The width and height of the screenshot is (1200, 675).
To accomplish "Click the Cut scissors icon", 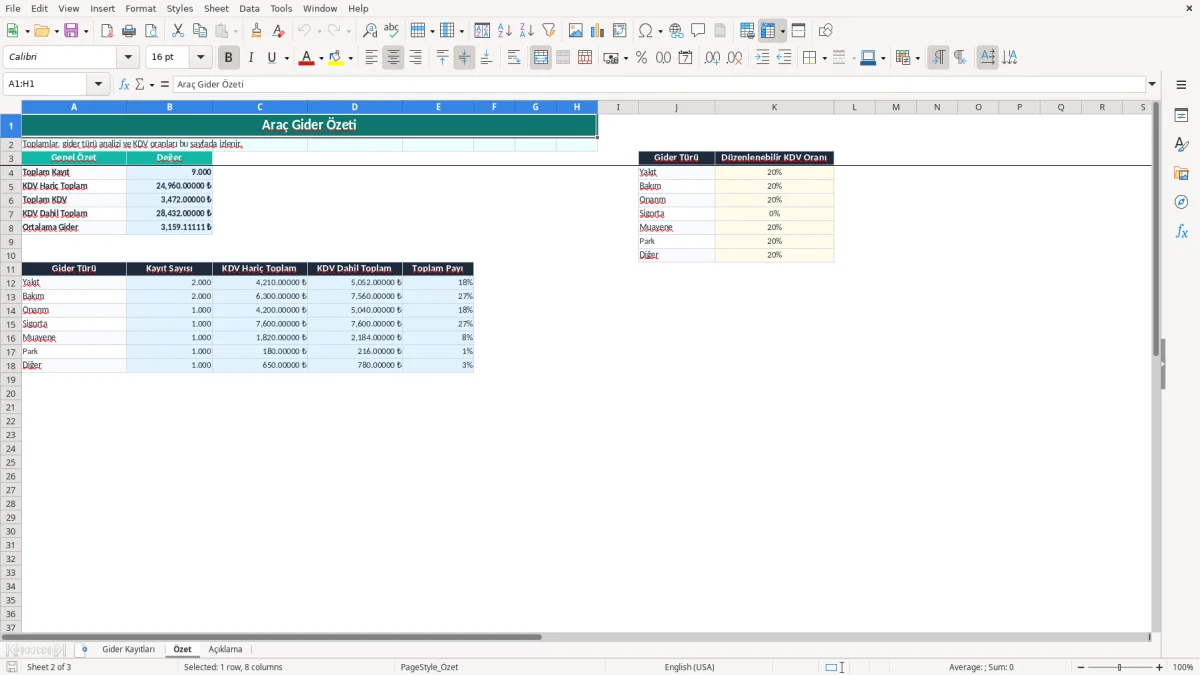I will click(x=178, y=31).
